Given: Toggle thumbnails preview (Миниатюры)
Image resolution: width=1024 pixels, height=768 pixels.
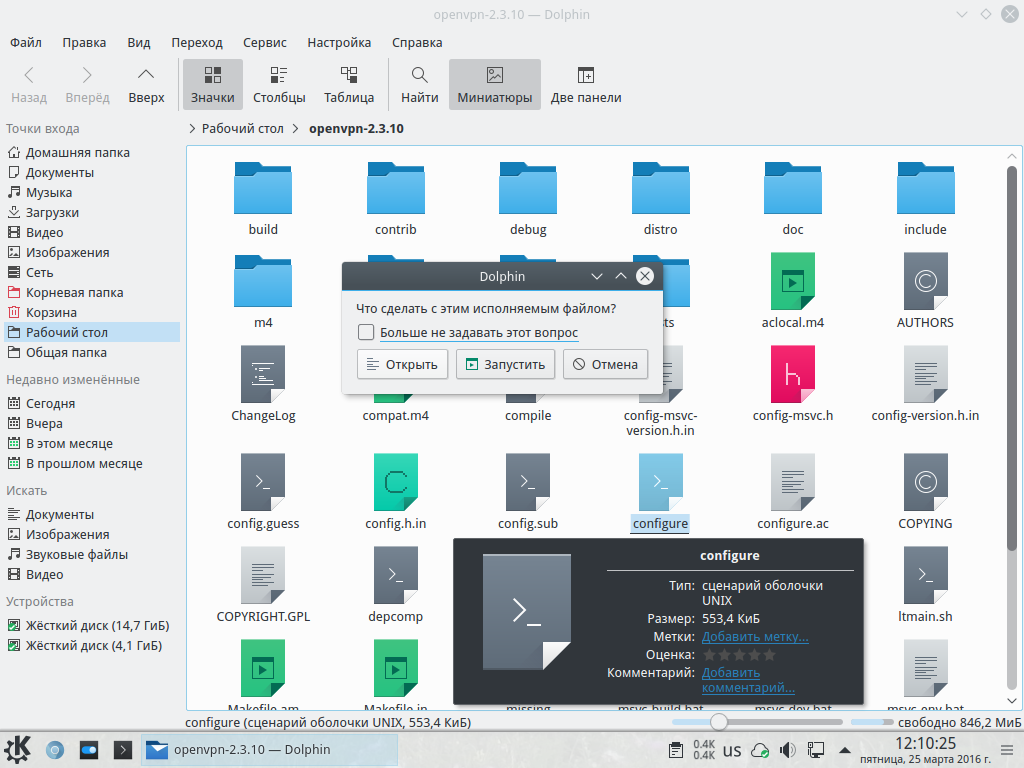Looking at the screenshot, I should pos(494,85).
